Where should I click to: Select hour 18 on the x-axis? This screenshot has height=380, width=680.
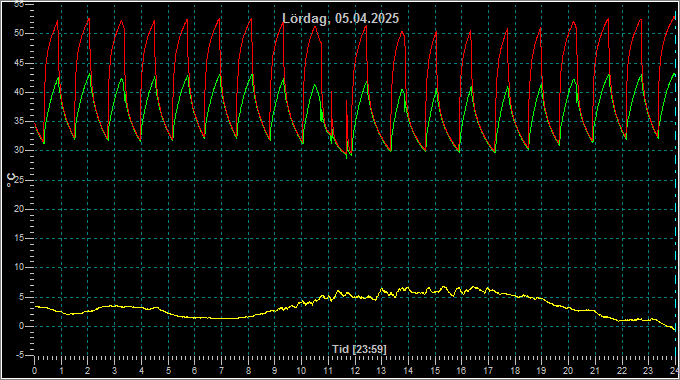[x=515, y=371]
